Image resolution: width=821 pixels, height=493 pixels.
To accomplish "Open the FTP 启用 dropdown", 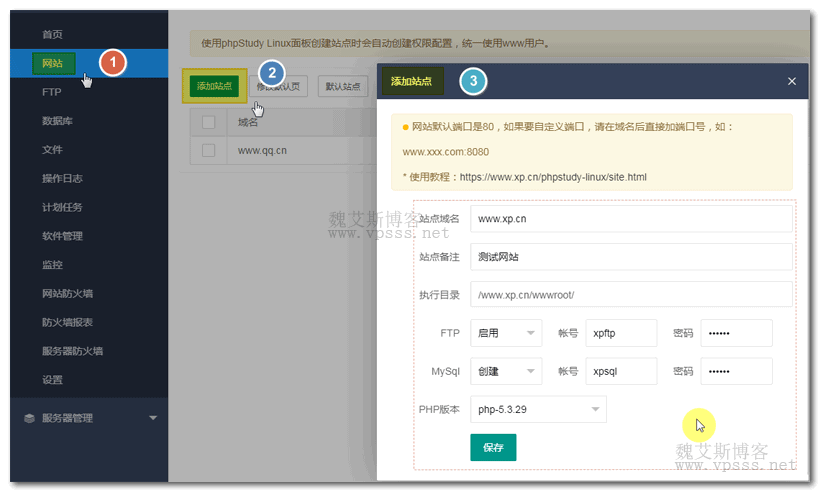I will 506,333.
